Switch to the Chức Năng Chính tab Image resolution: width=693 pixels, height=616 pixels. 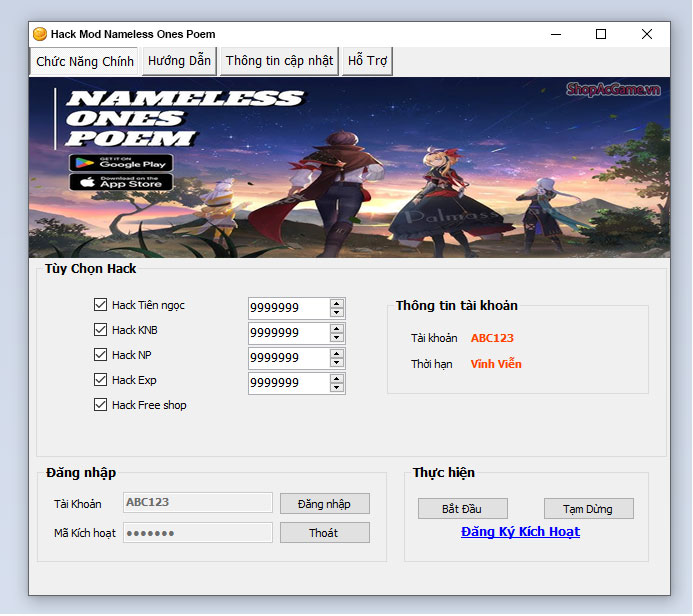pos(84,61)
